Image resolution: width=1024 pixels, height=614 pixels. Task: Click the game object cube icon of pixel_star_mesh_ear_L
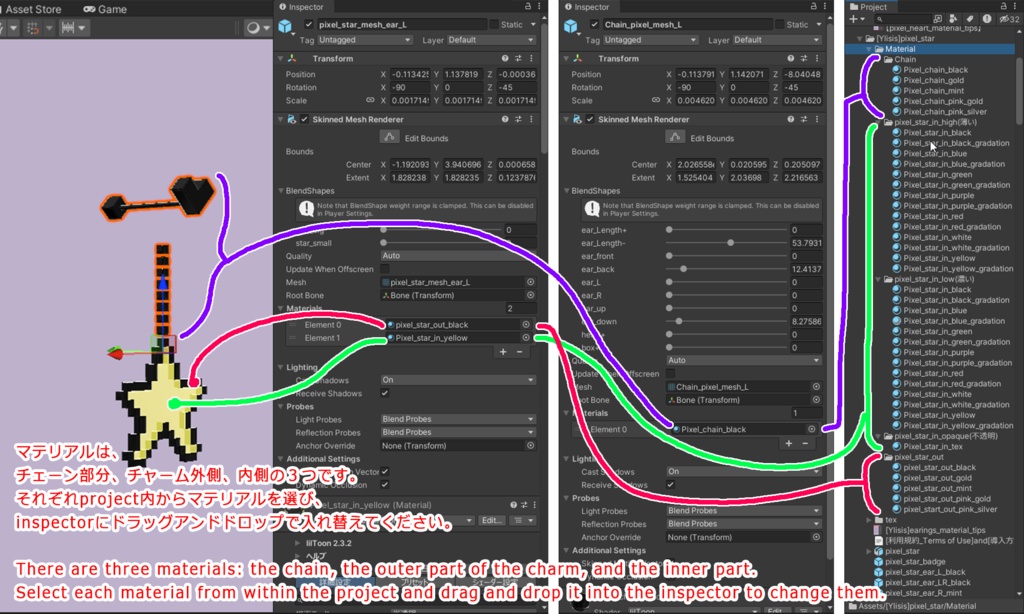[x=285, y=26]
